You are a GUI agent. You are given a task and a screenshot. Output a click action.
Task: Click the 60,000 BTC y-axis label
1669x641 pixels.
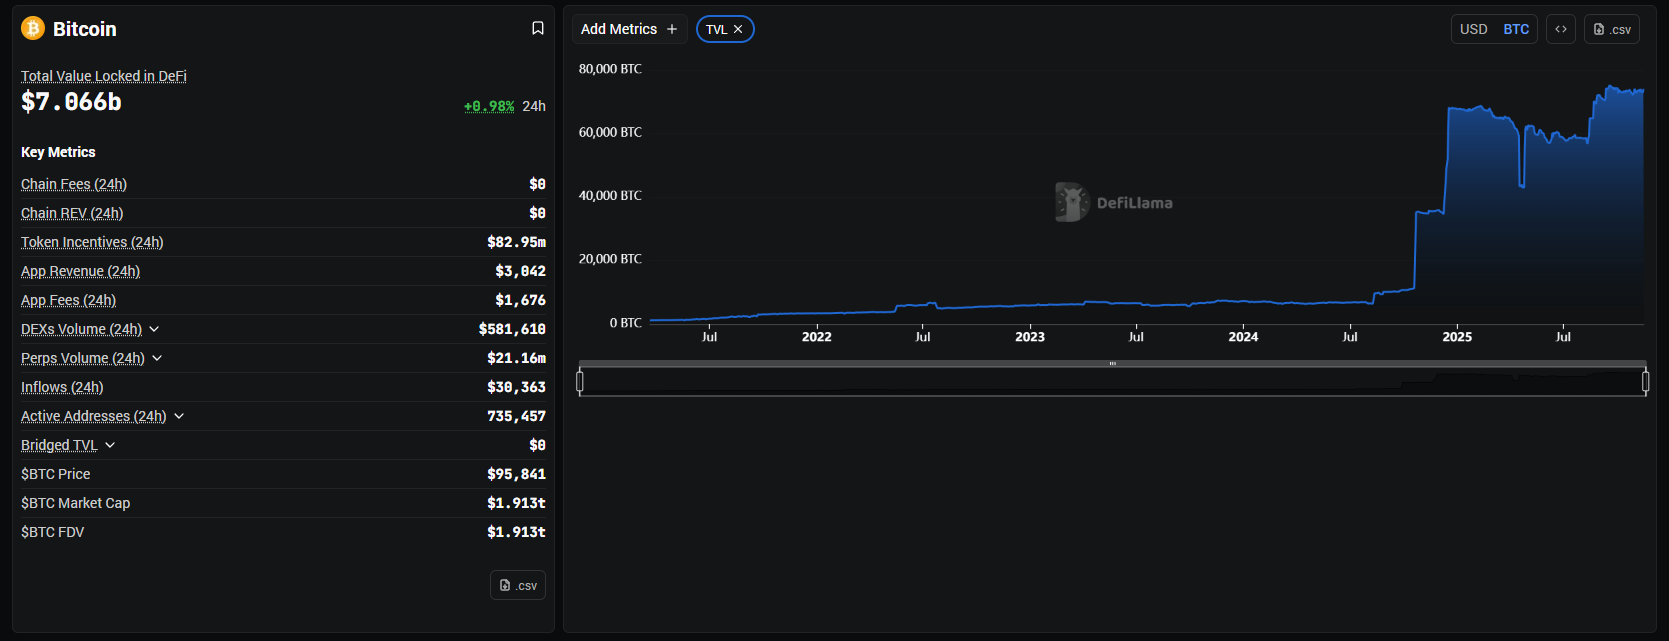[x=610, y=132]
